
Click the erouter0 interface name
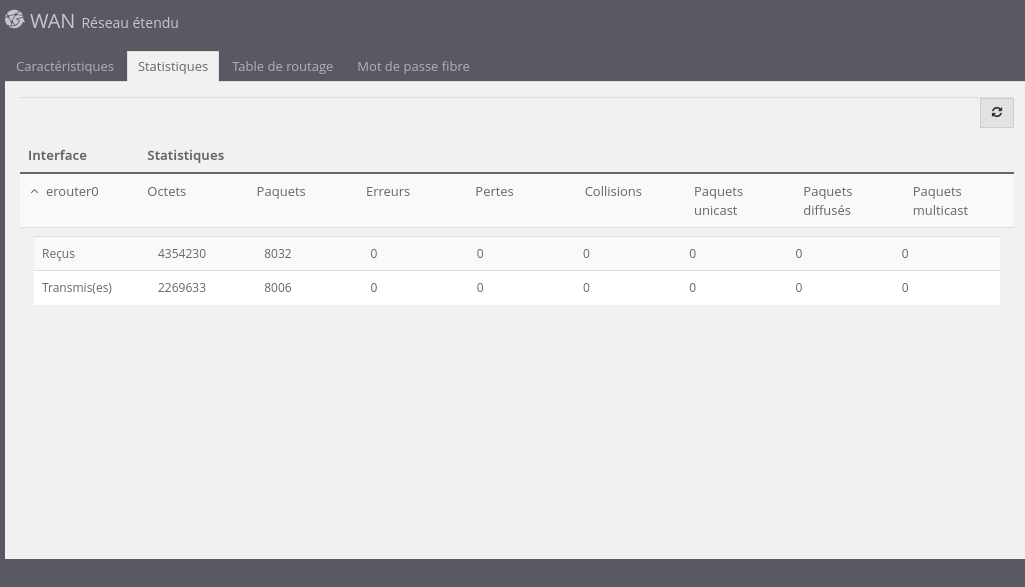(72, 191)
